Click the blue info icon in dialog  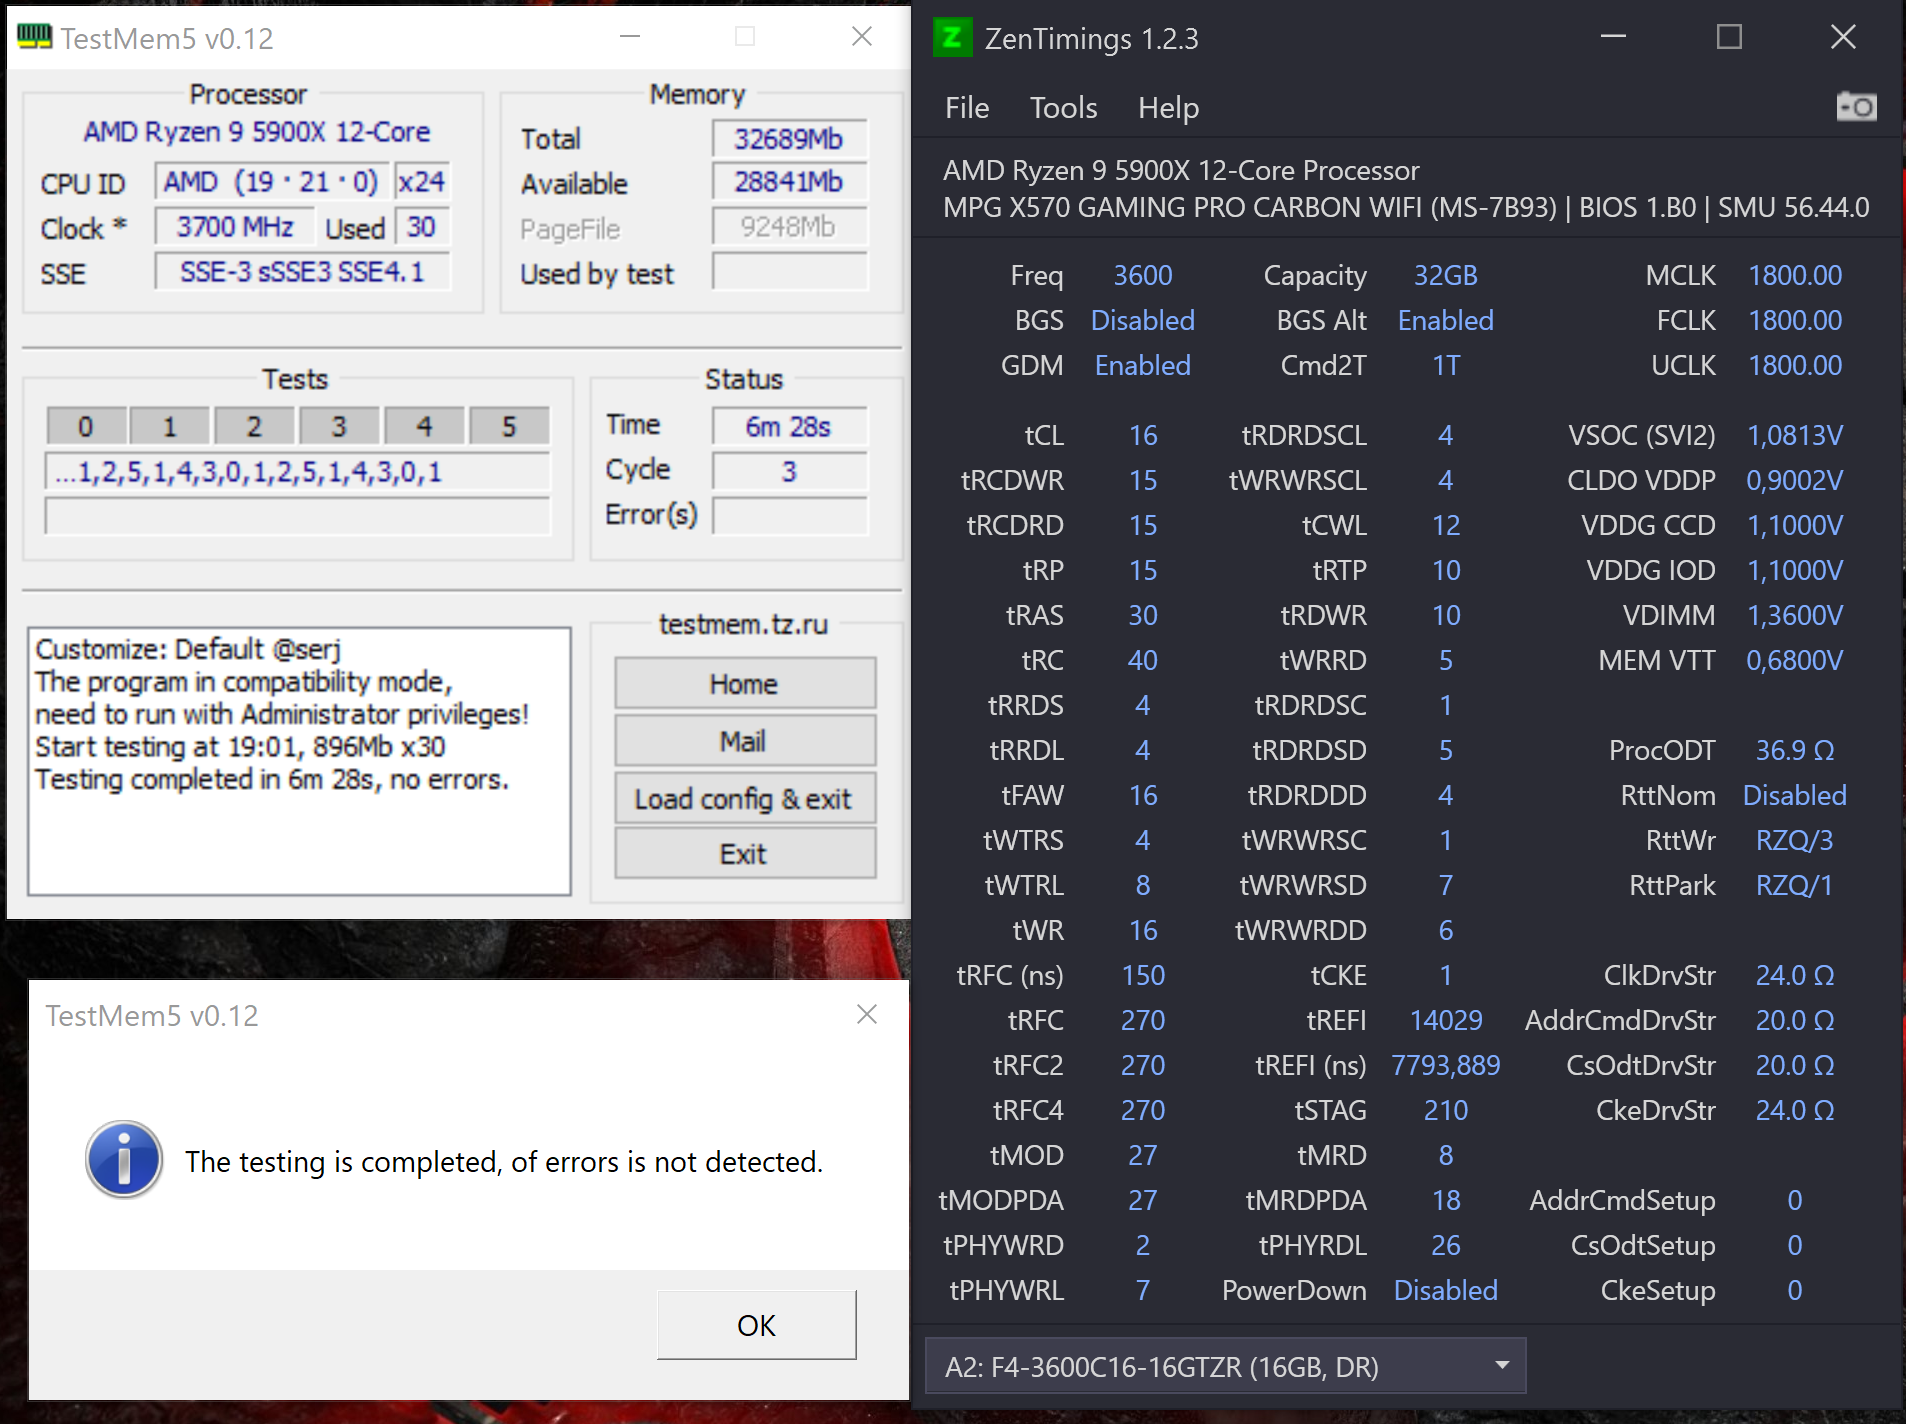[x=124, y=1160]
